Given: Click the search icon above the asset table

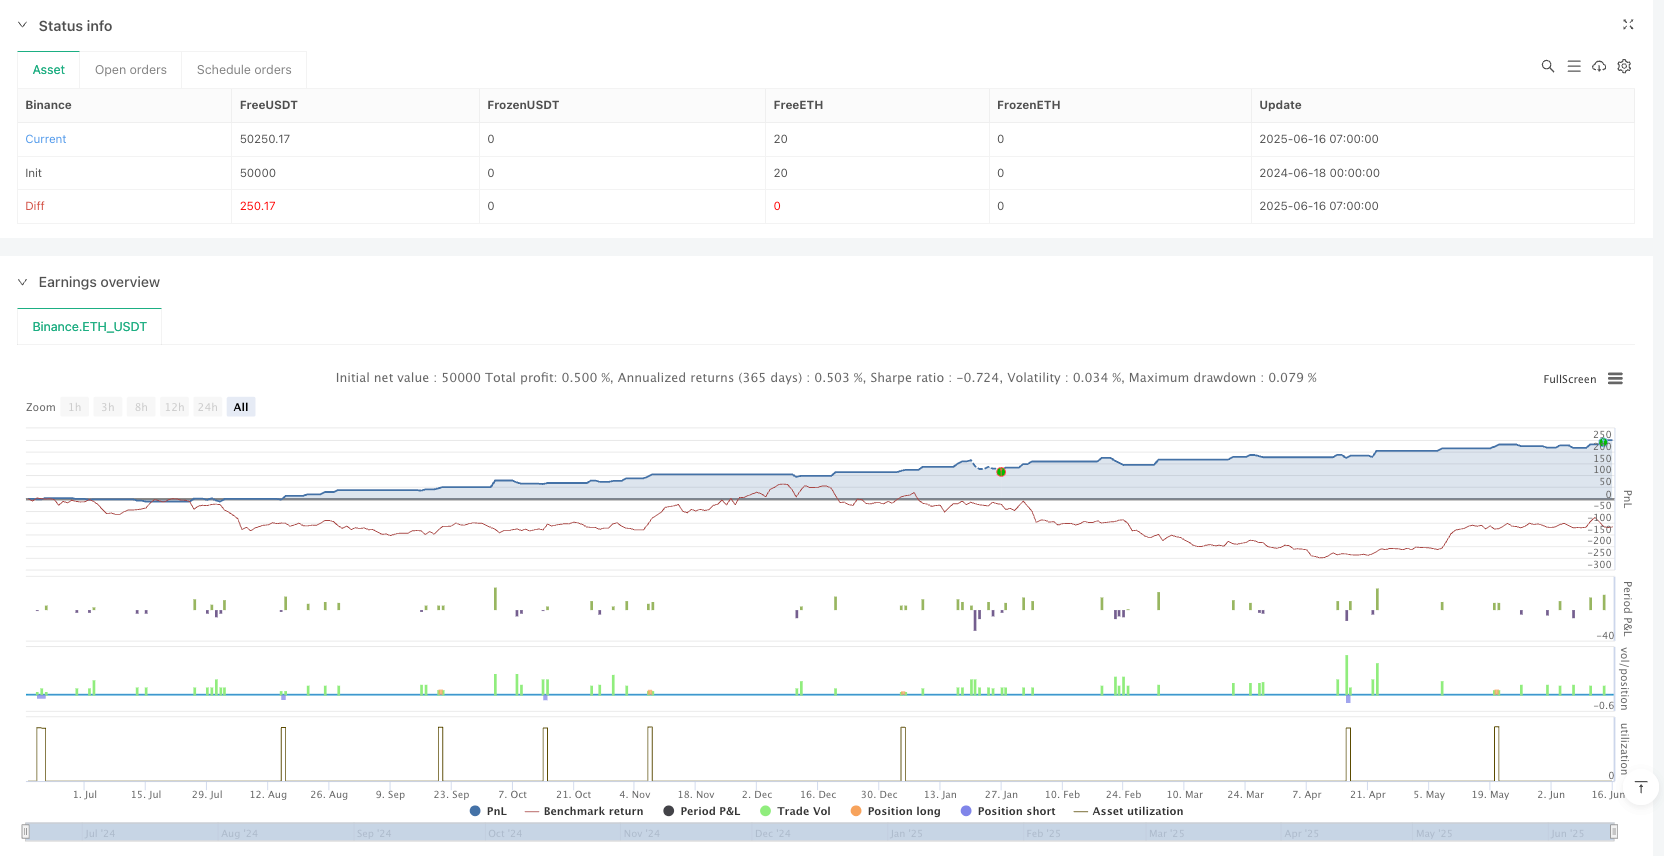Looking at the screenshot, I should tap(1547, 66).
